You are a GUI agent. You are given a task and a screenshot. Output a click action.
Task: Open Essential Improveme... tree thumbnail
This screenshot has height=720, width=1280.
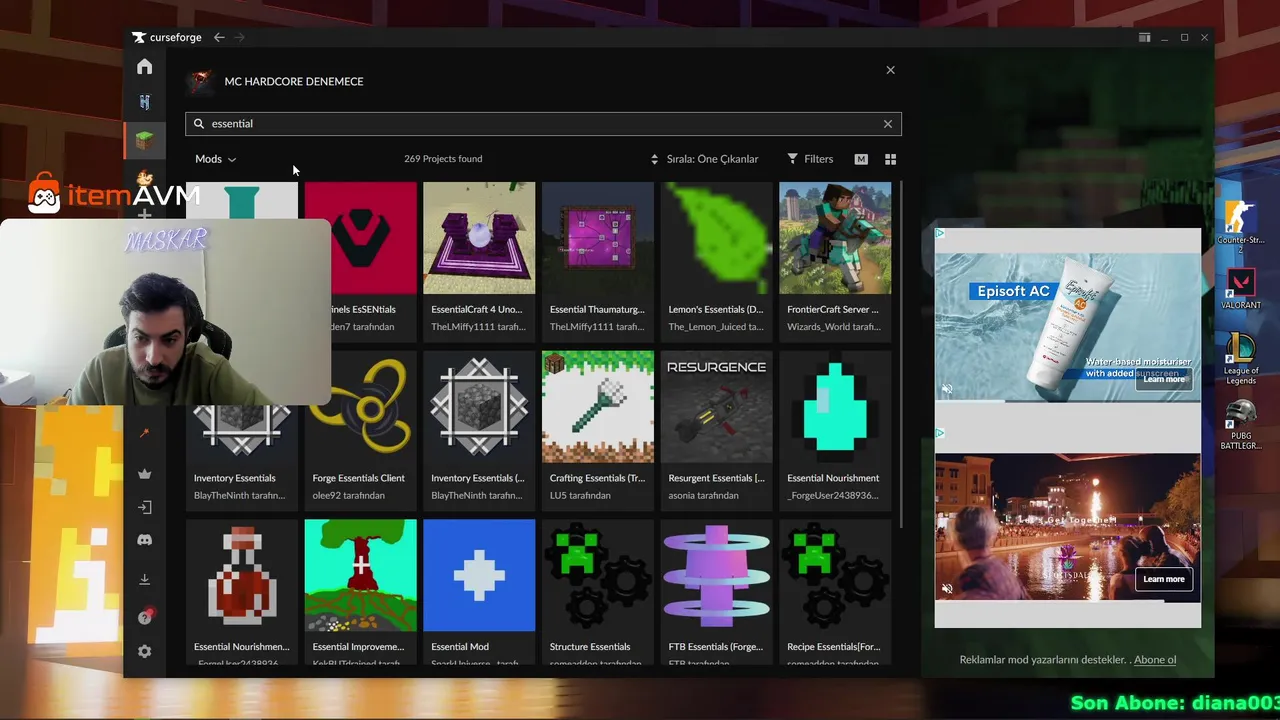pos(360,576)
